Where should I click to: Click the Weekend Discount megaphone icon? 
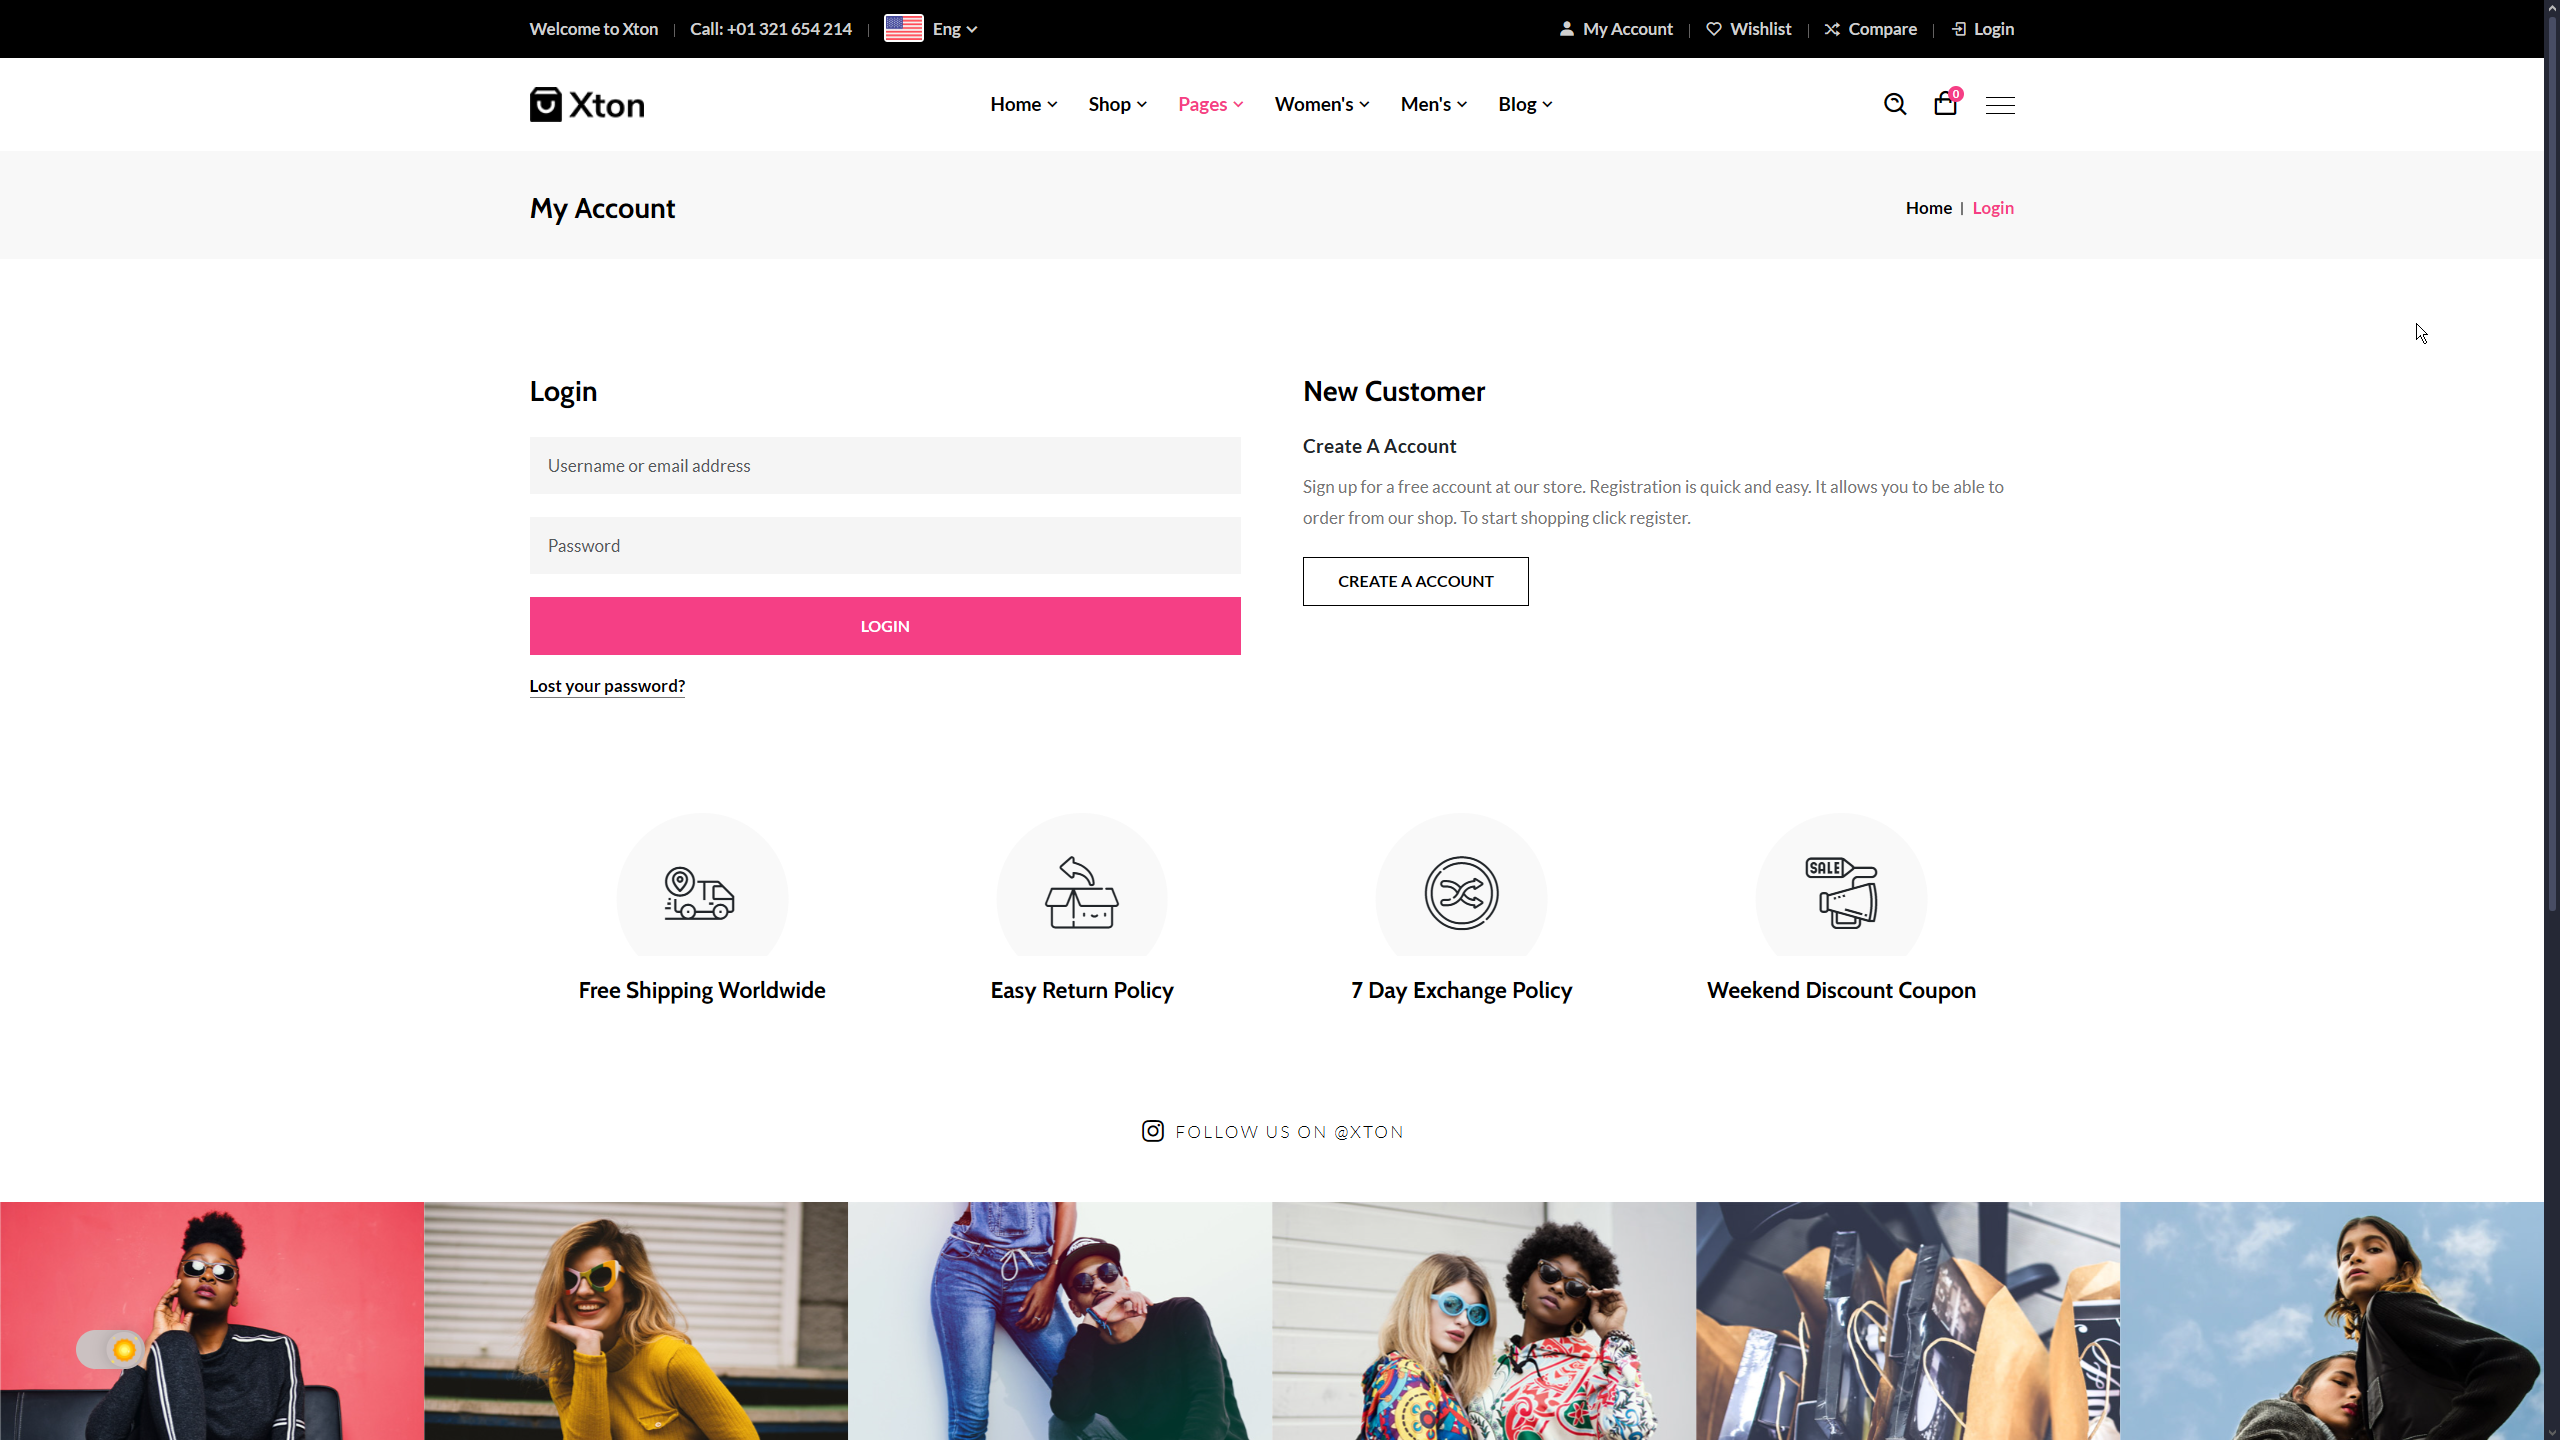(x=1841, y=893)
